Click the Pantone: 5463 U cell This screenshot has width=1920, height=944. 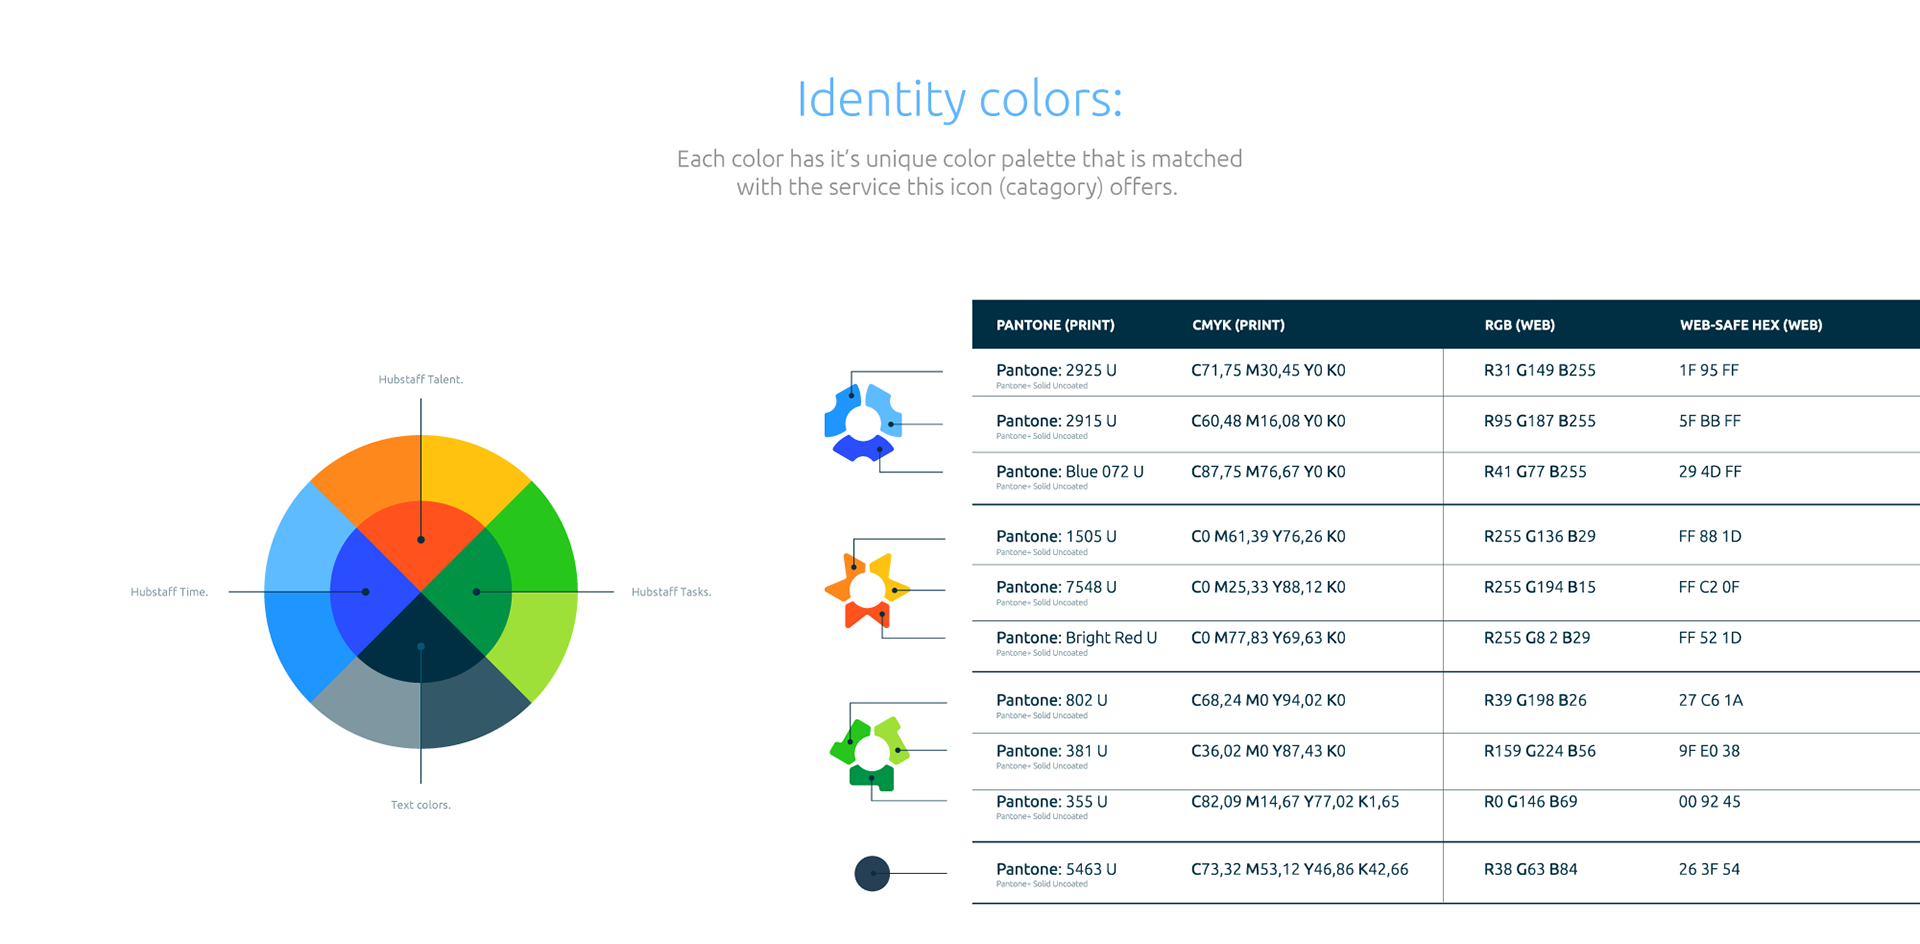[x=1056, y=869]
